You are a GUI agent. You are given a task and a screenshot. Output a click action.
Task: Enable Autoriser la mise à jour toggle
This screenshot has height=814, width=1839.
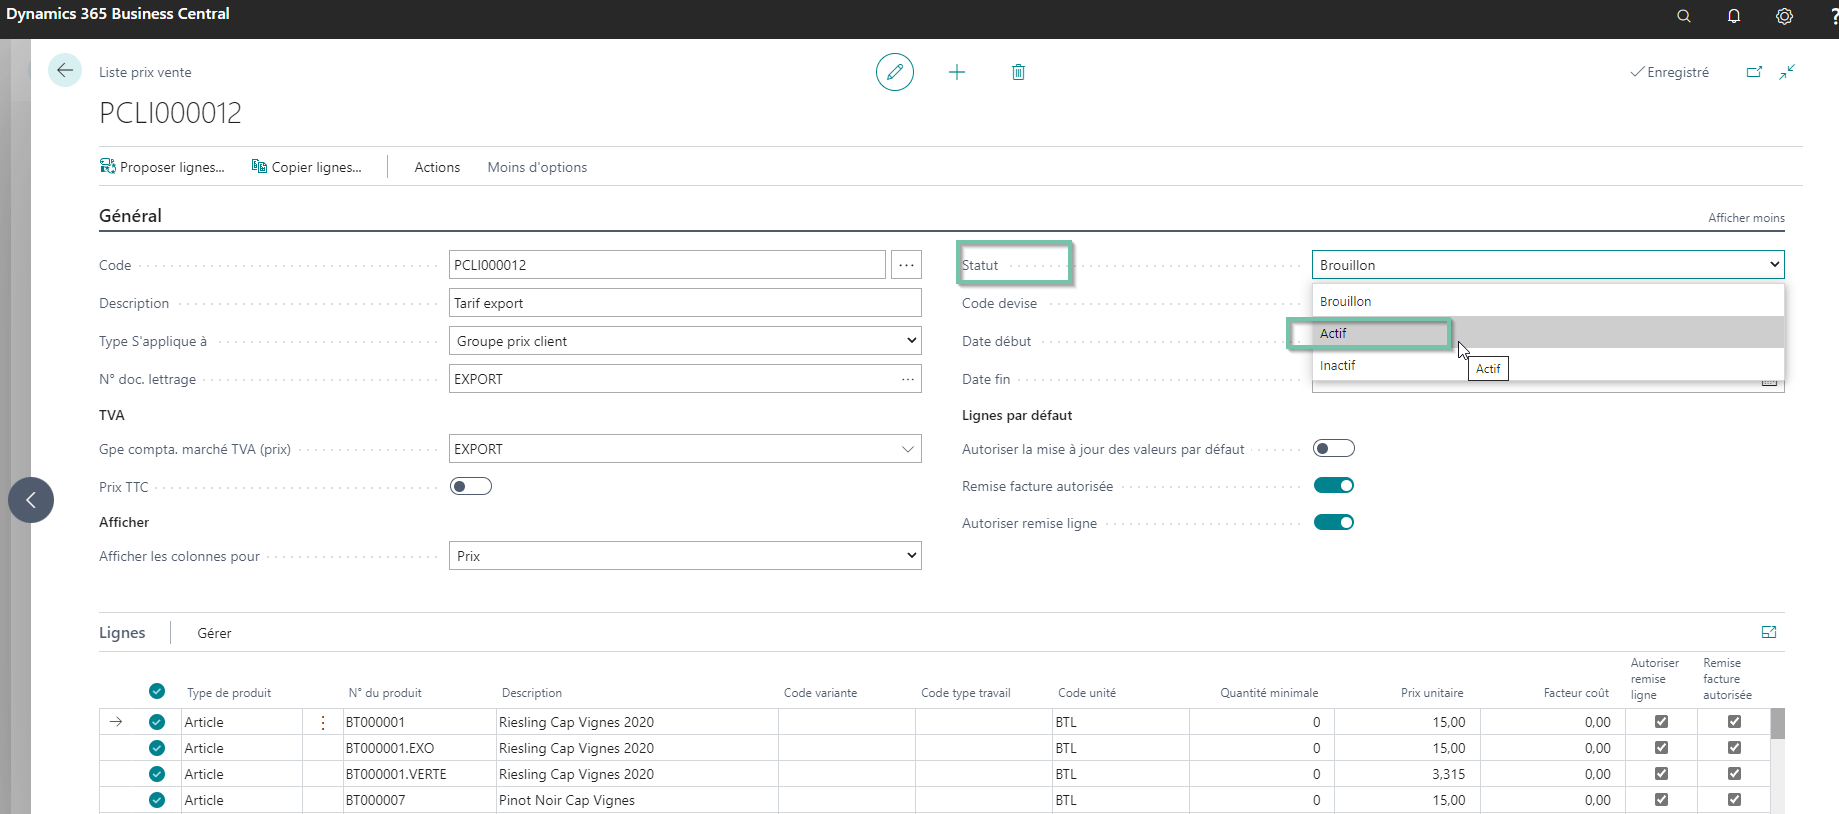(x=1334, y=448)
